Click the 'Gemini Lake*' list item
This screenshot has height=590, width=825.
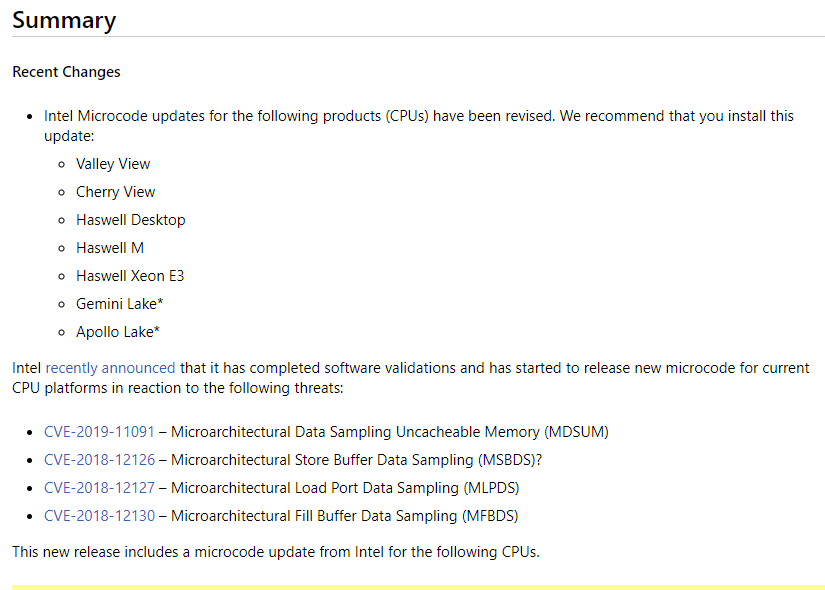[x=120, y=304]
